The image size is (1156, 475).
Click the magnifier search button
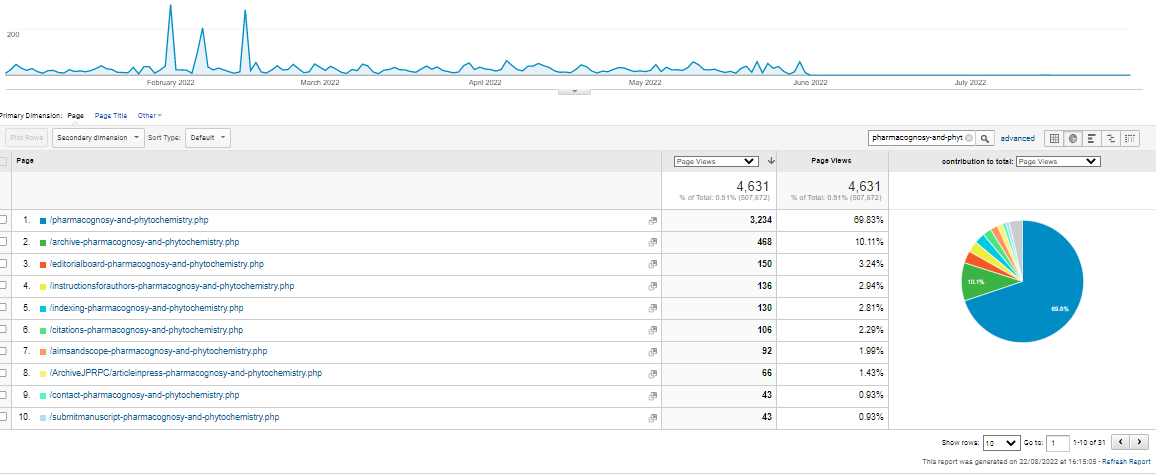pos(985,138)
